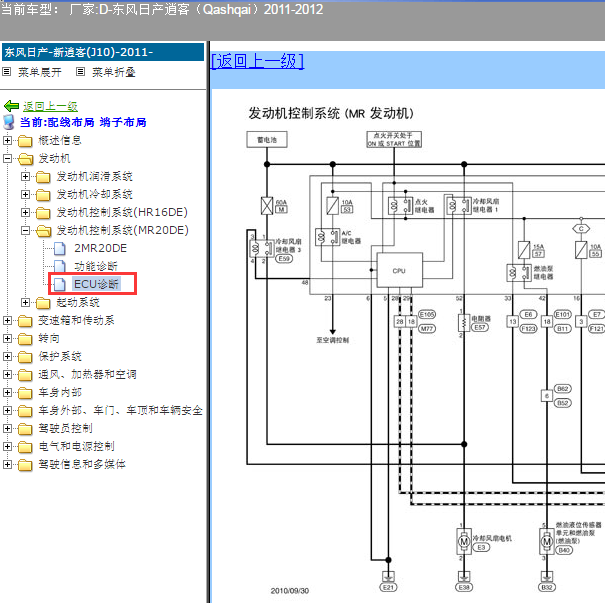
Task: Click the 概述信息 folder icon
Action: [x=25, y=141]
